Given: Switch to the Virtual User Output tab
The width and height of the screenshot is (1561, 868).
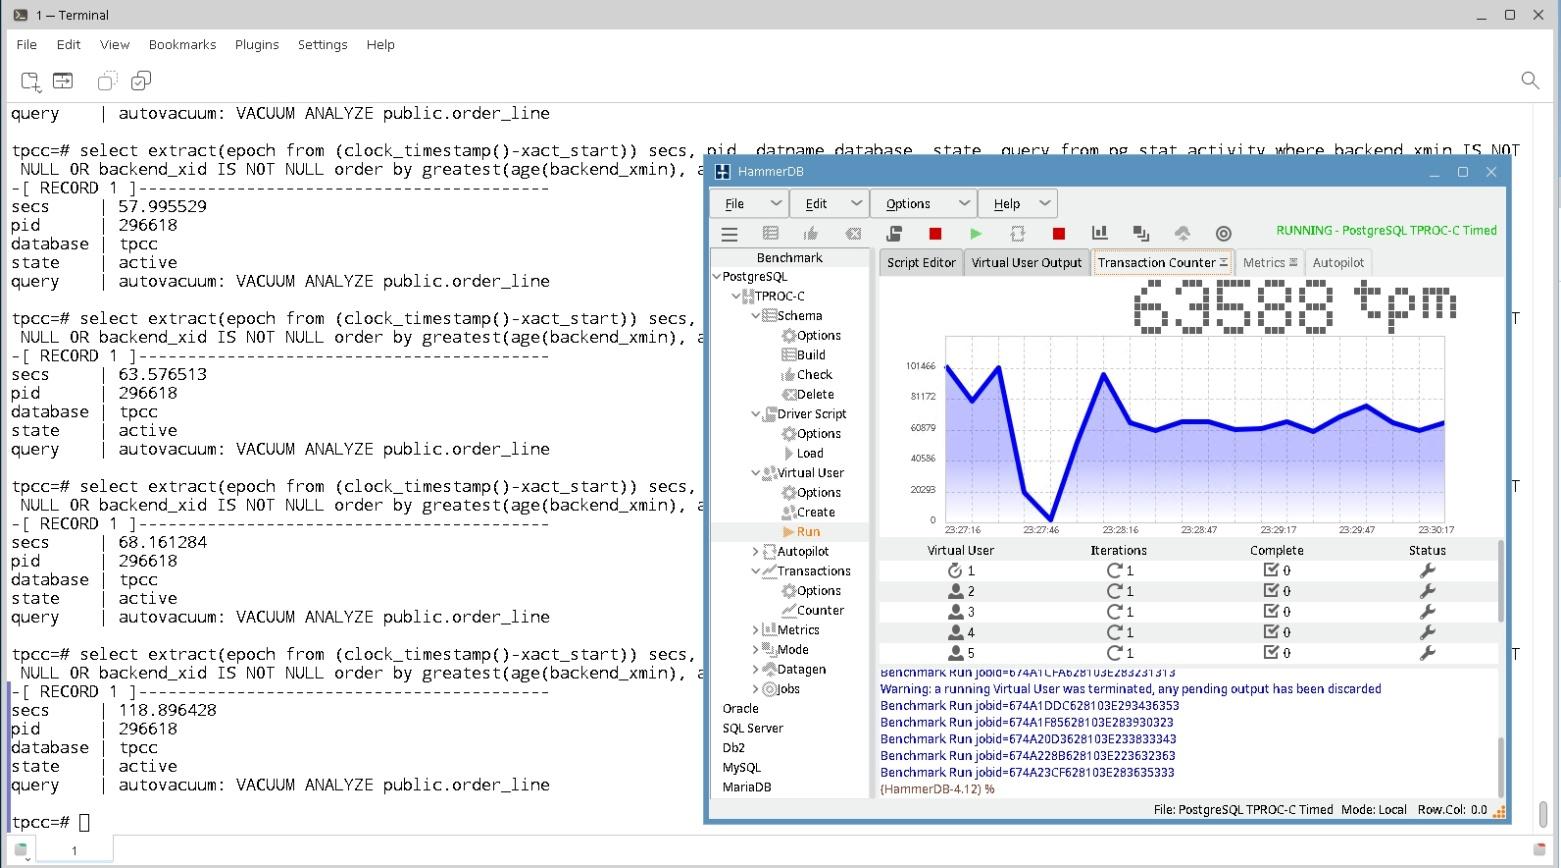Looking at the screenshot, I should point(1026,263).
